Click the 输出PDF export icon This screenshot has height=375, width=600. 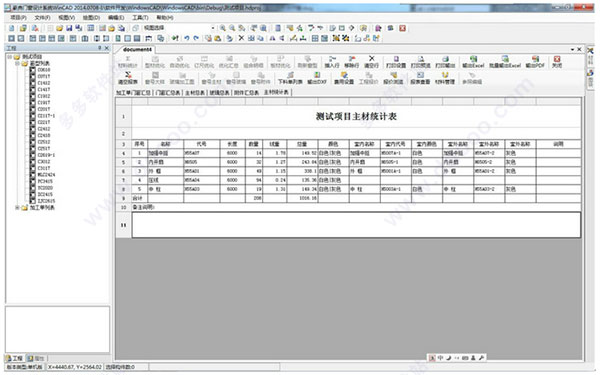535,61
